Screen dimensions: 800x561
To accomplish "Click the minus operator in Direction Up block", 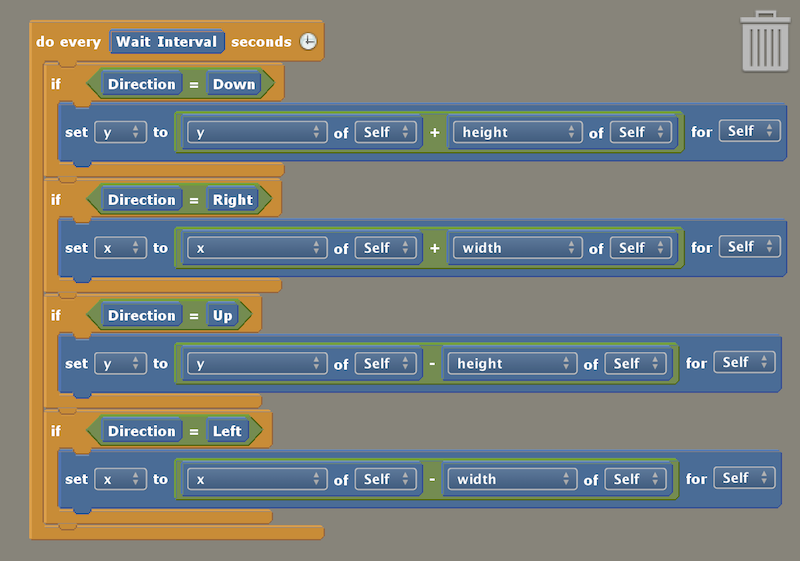I will pos(432,364).
